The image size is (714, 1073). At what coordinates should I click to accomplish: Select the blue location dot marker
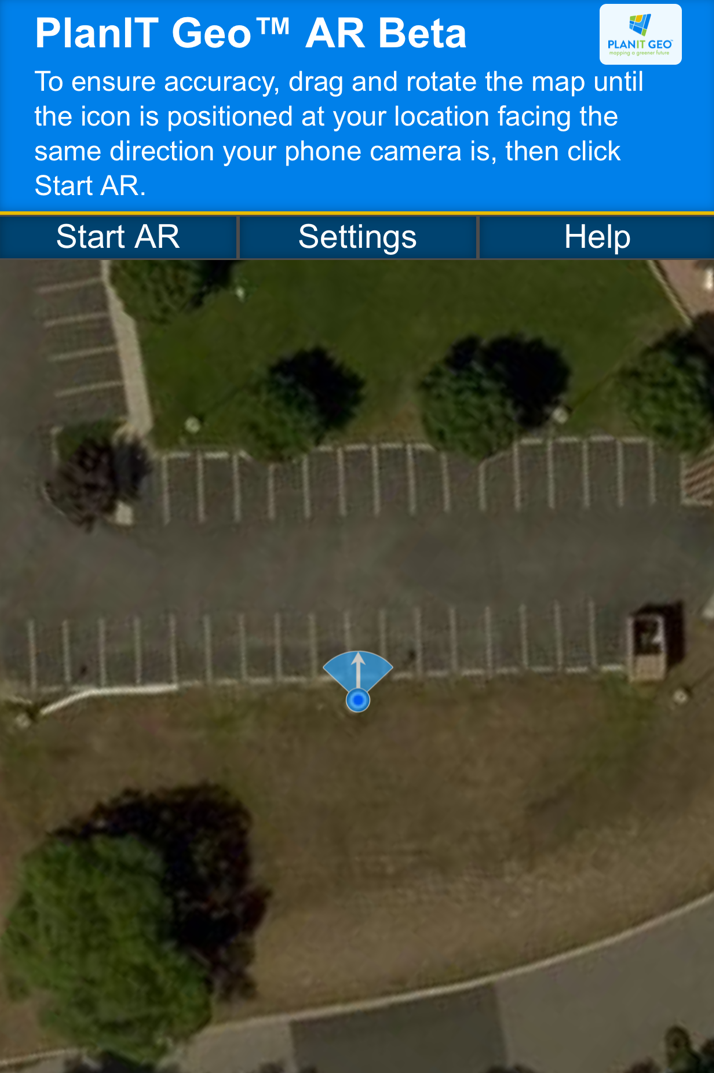point(358,700)
